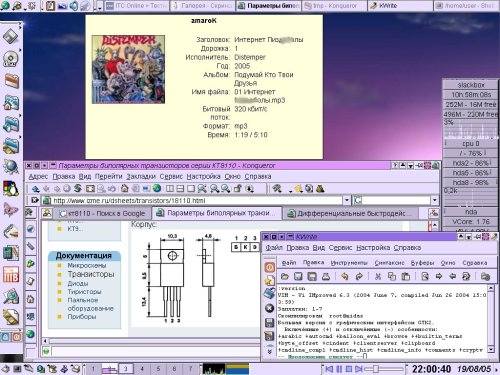Switch to 'Дифференциальные быстродейс...' tab
The width and height of the screenshot is (500, 375).
(352, 213)
